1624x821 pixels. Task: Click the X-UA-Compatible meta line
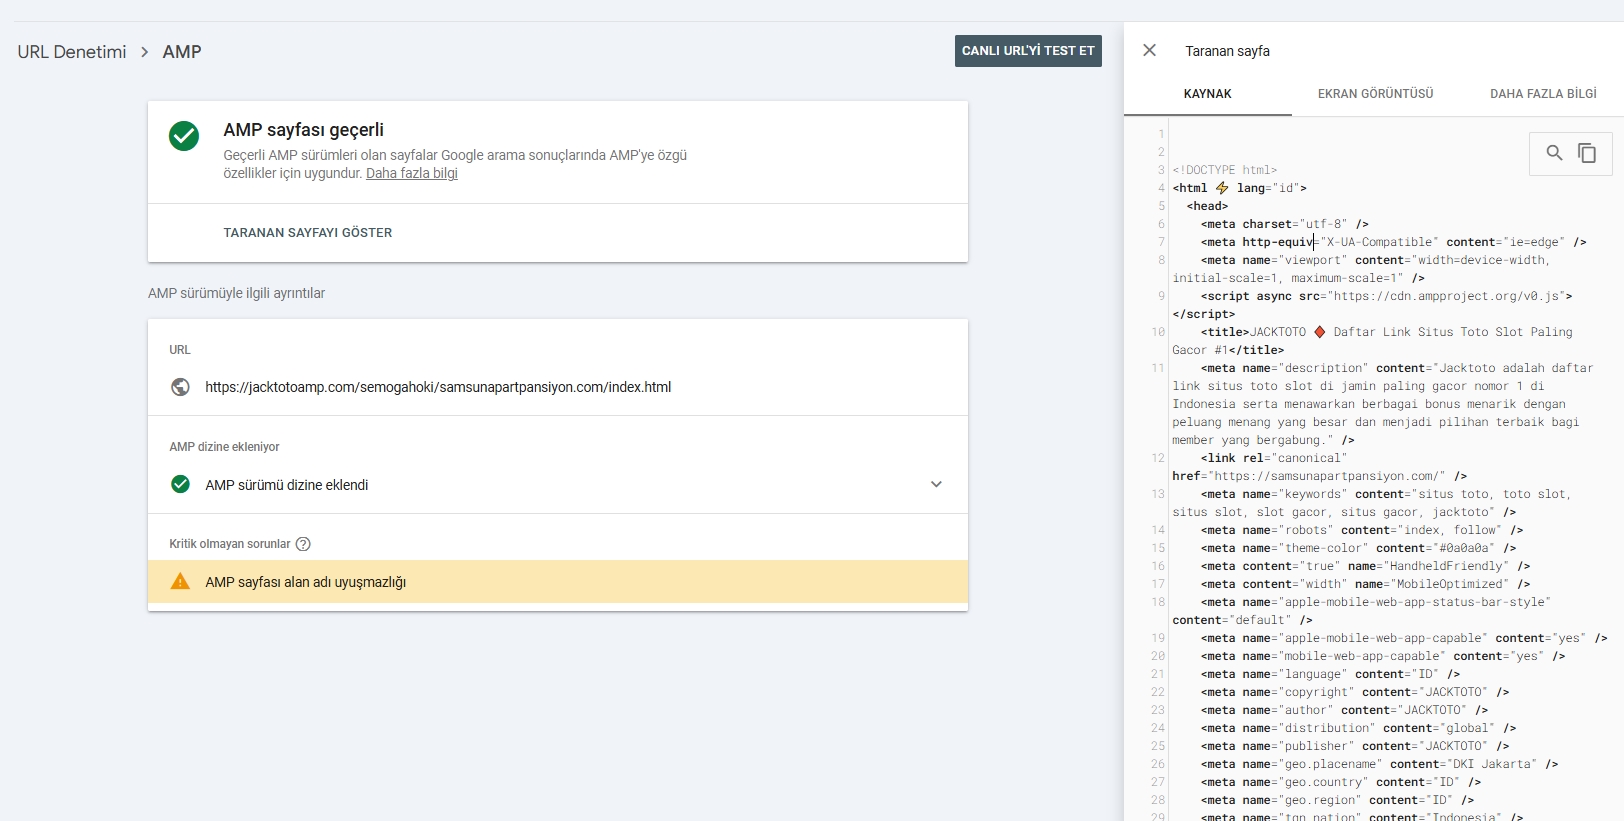coord(1393,242)
